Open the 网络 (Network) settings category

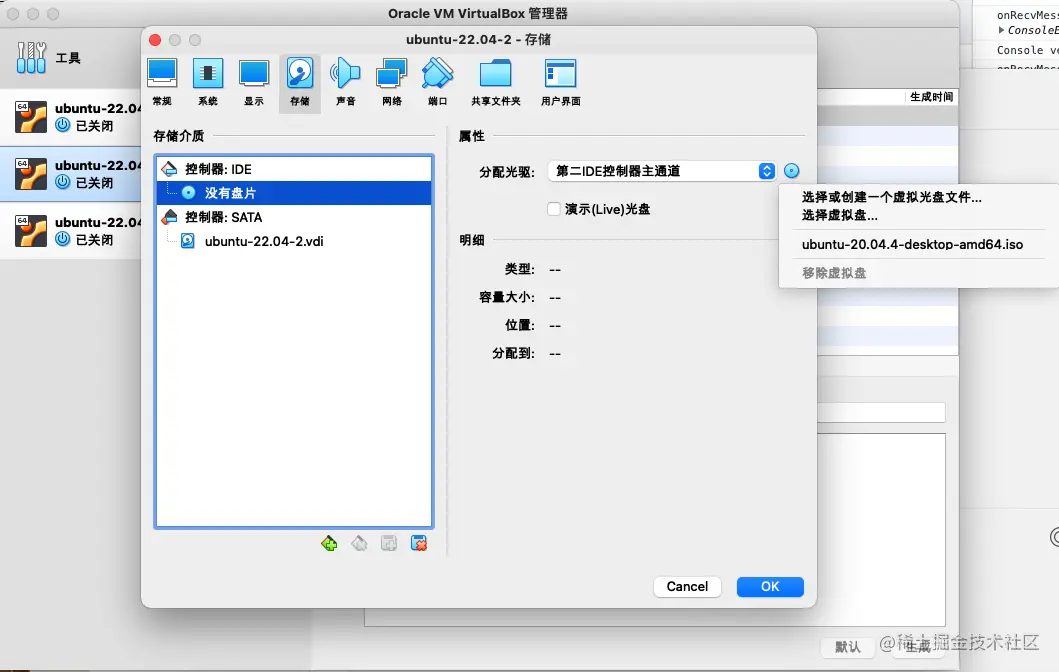coord(392,82)
